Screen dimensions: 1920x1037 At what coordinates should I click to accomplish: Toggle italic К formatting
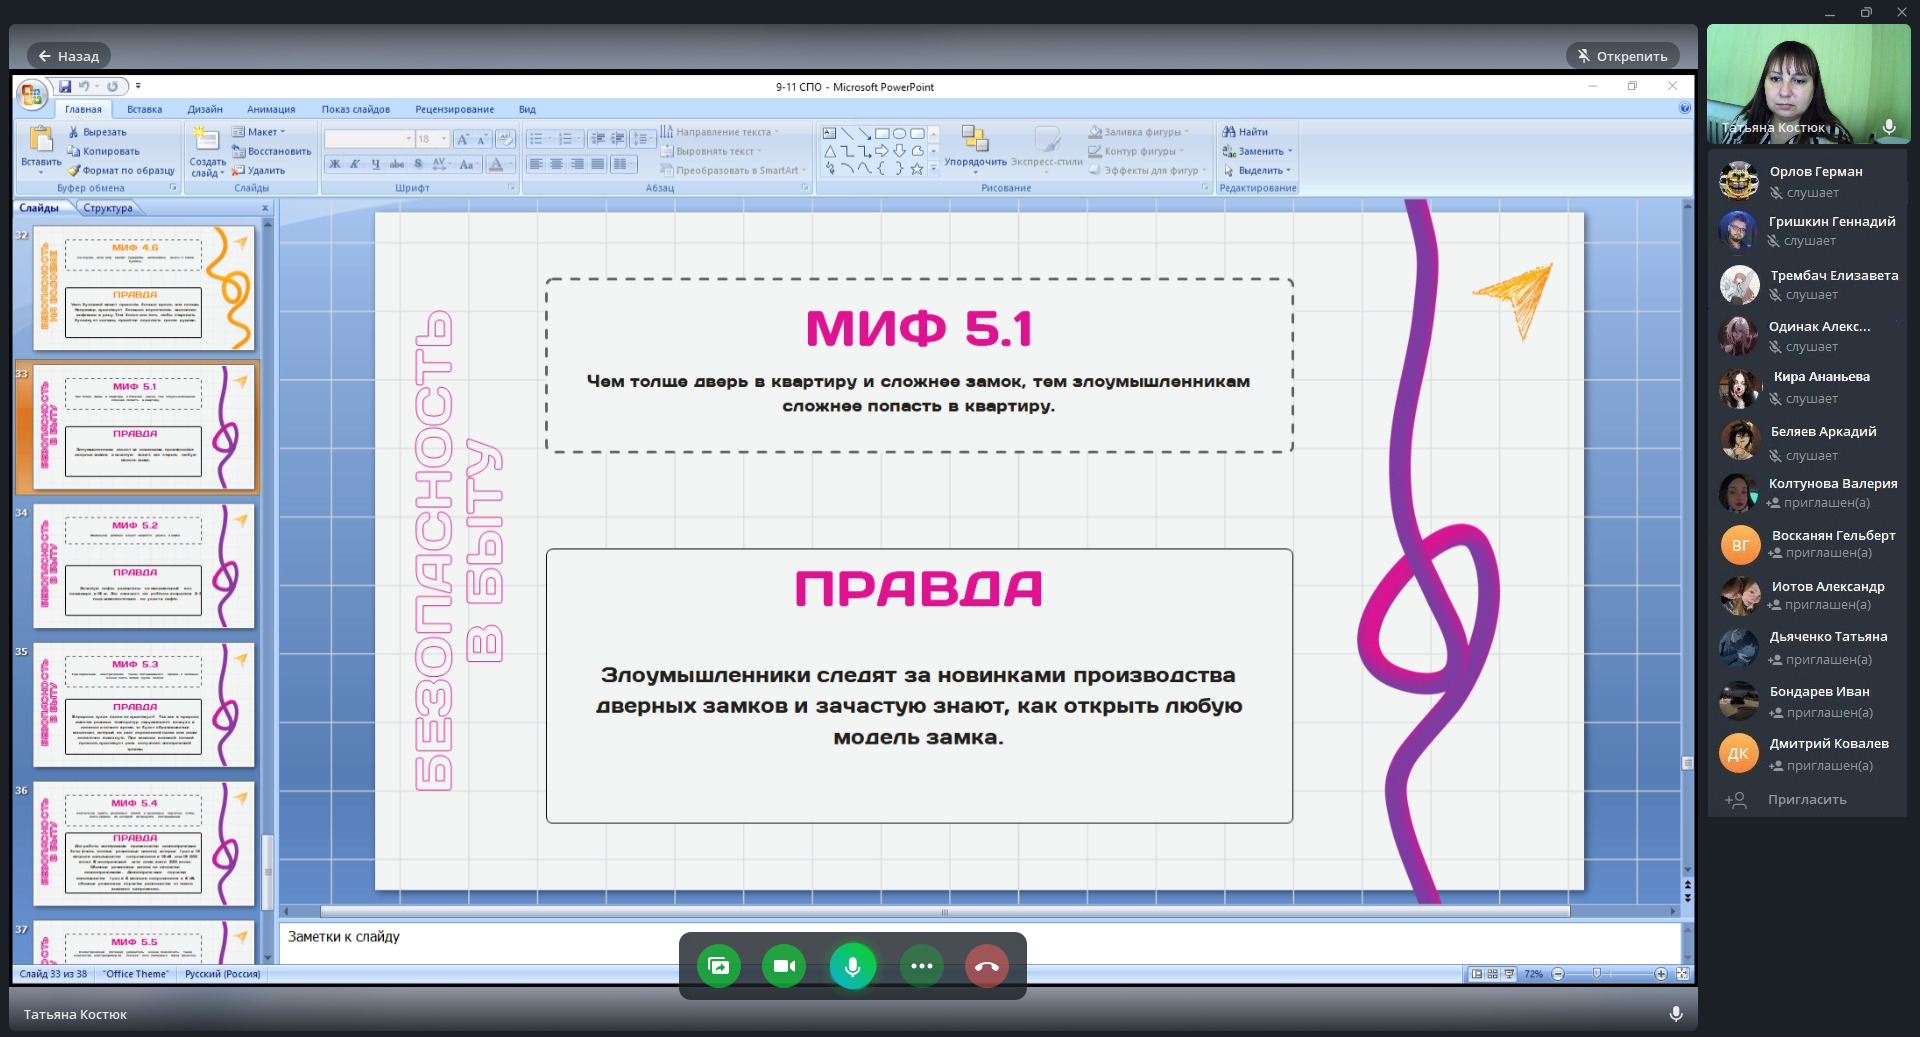click(x=355, y=164)
